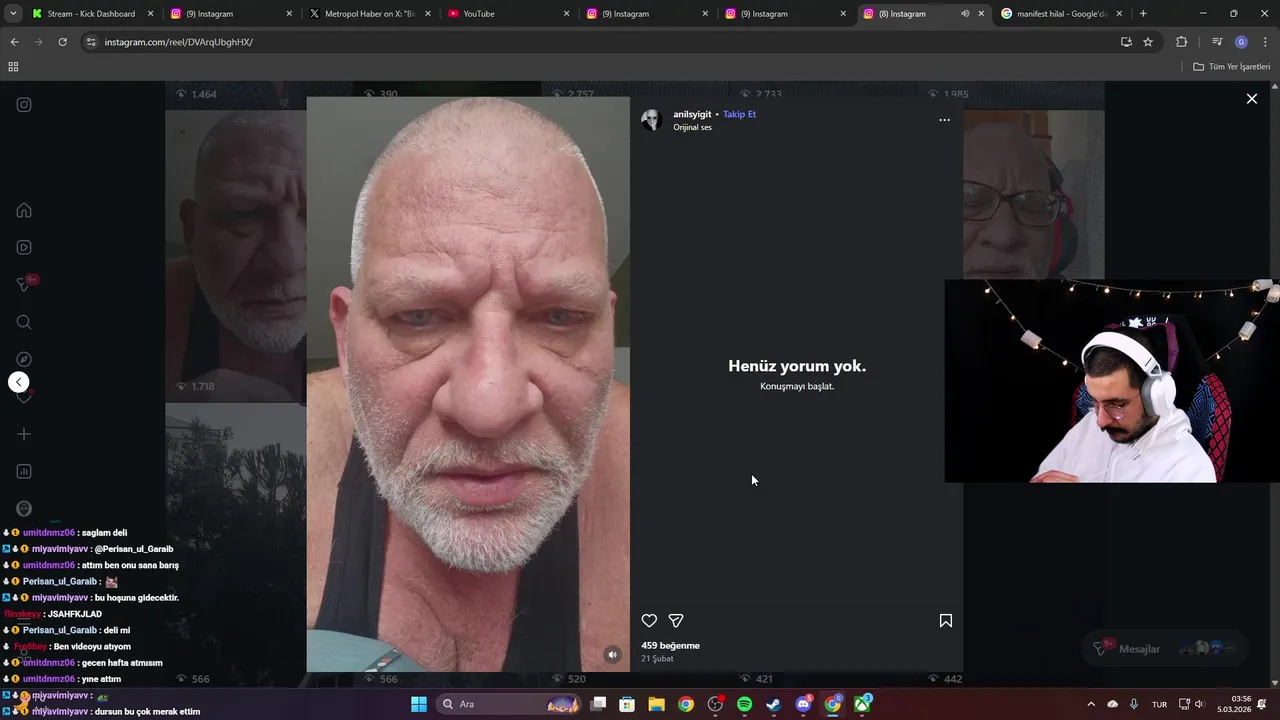This screenshot has width=1280, height=720.
Task: View site information icon in address bar
Action: (91, 42)
